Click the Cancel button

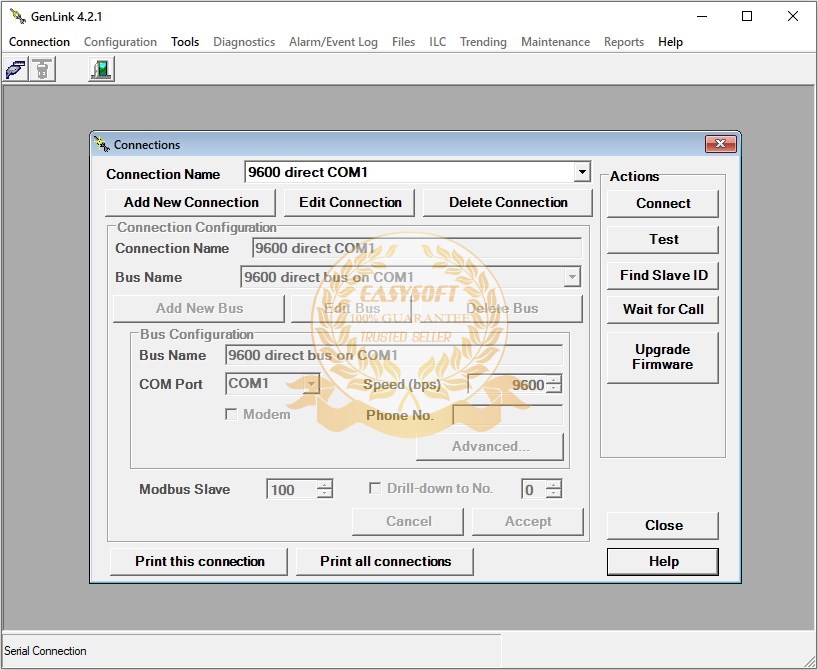[x=408, y=522]
